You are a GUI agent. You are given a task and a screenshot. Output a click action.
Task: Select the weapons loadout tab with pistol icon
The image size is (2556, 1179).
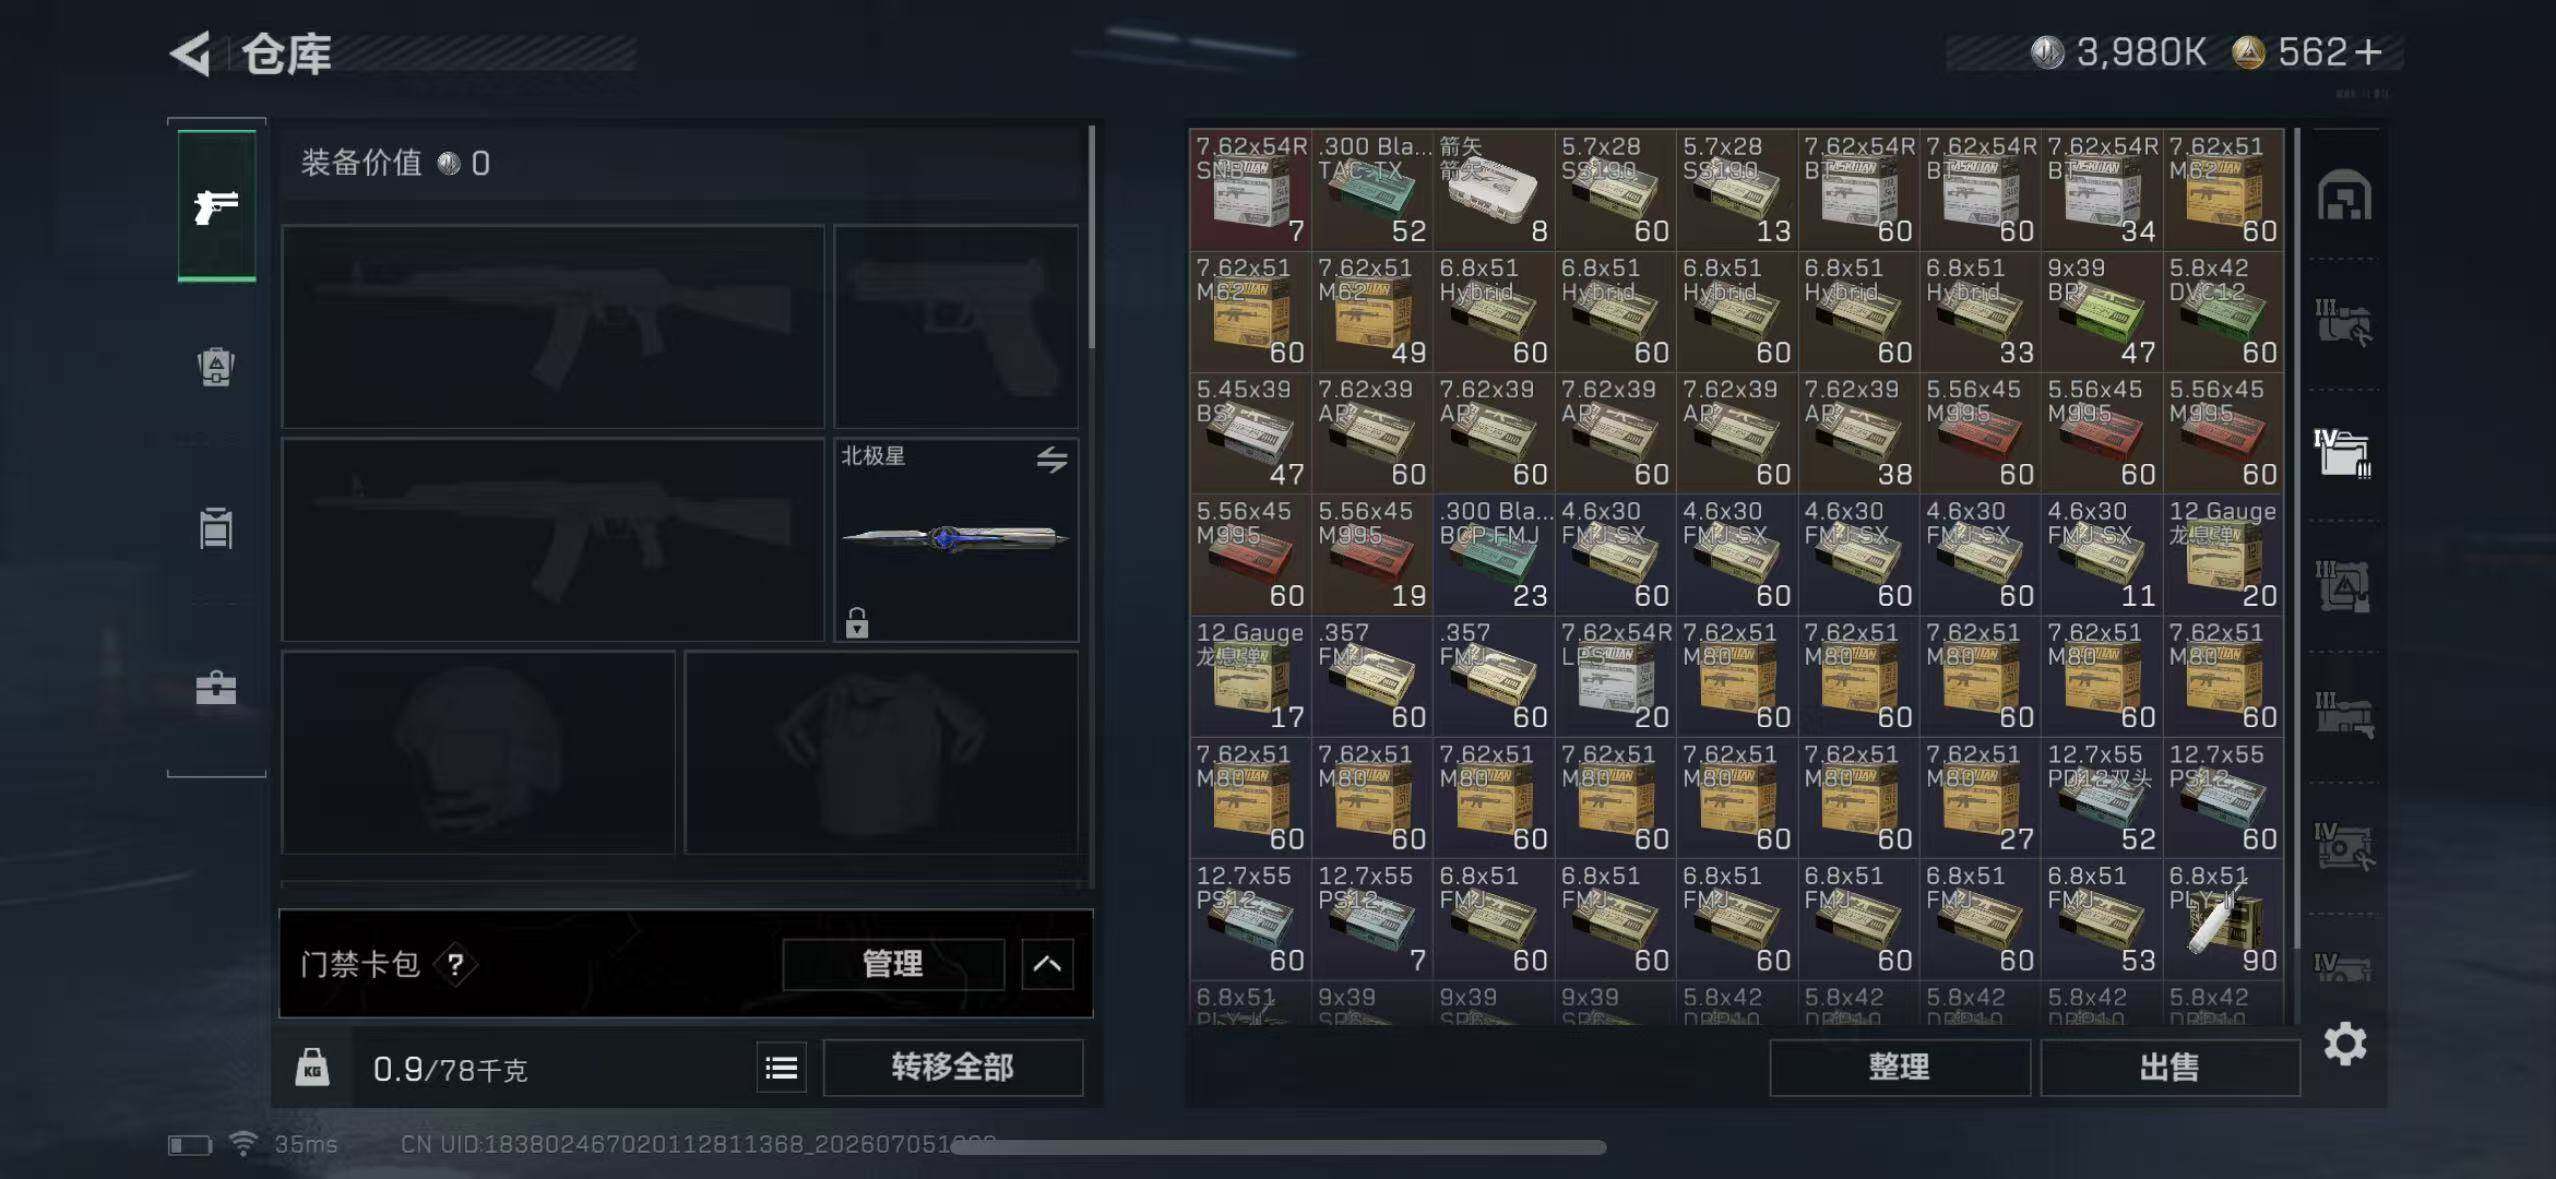pos(217,206)
